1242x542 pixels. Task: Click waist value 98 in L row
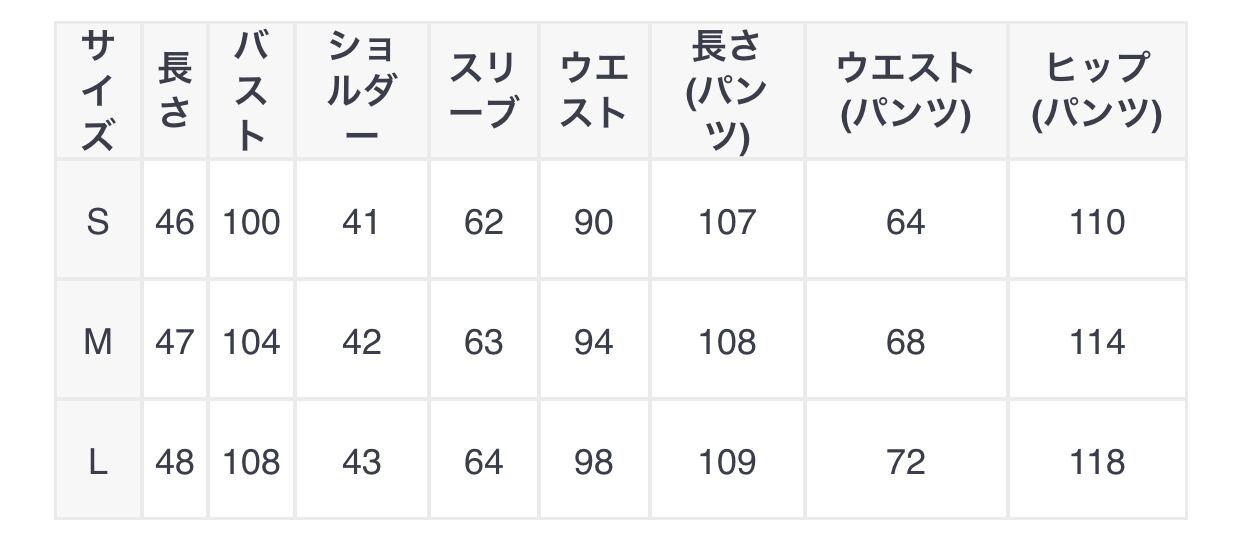point(593,462)
